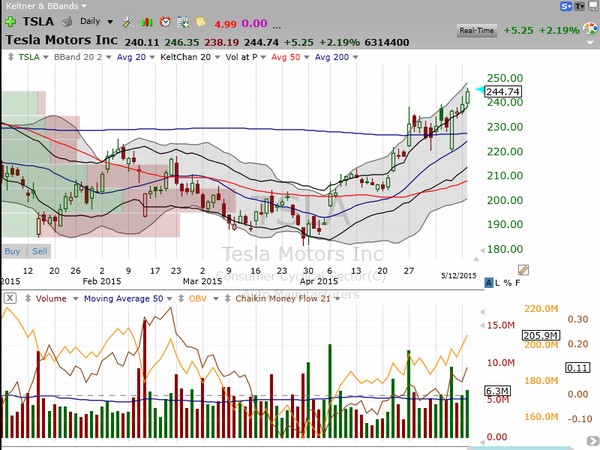This screenshot has height=450, width=600.
Task: Click the blue S icon at top right
Action: (566, 6)
